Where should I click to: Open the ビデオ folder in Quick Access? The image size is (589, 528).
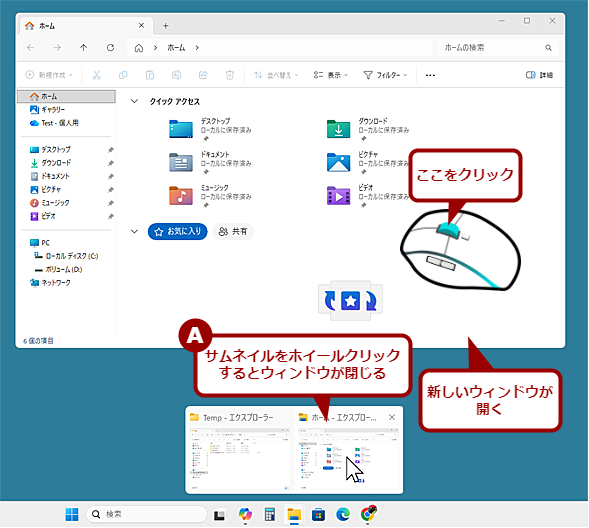[x=368, y=196]
